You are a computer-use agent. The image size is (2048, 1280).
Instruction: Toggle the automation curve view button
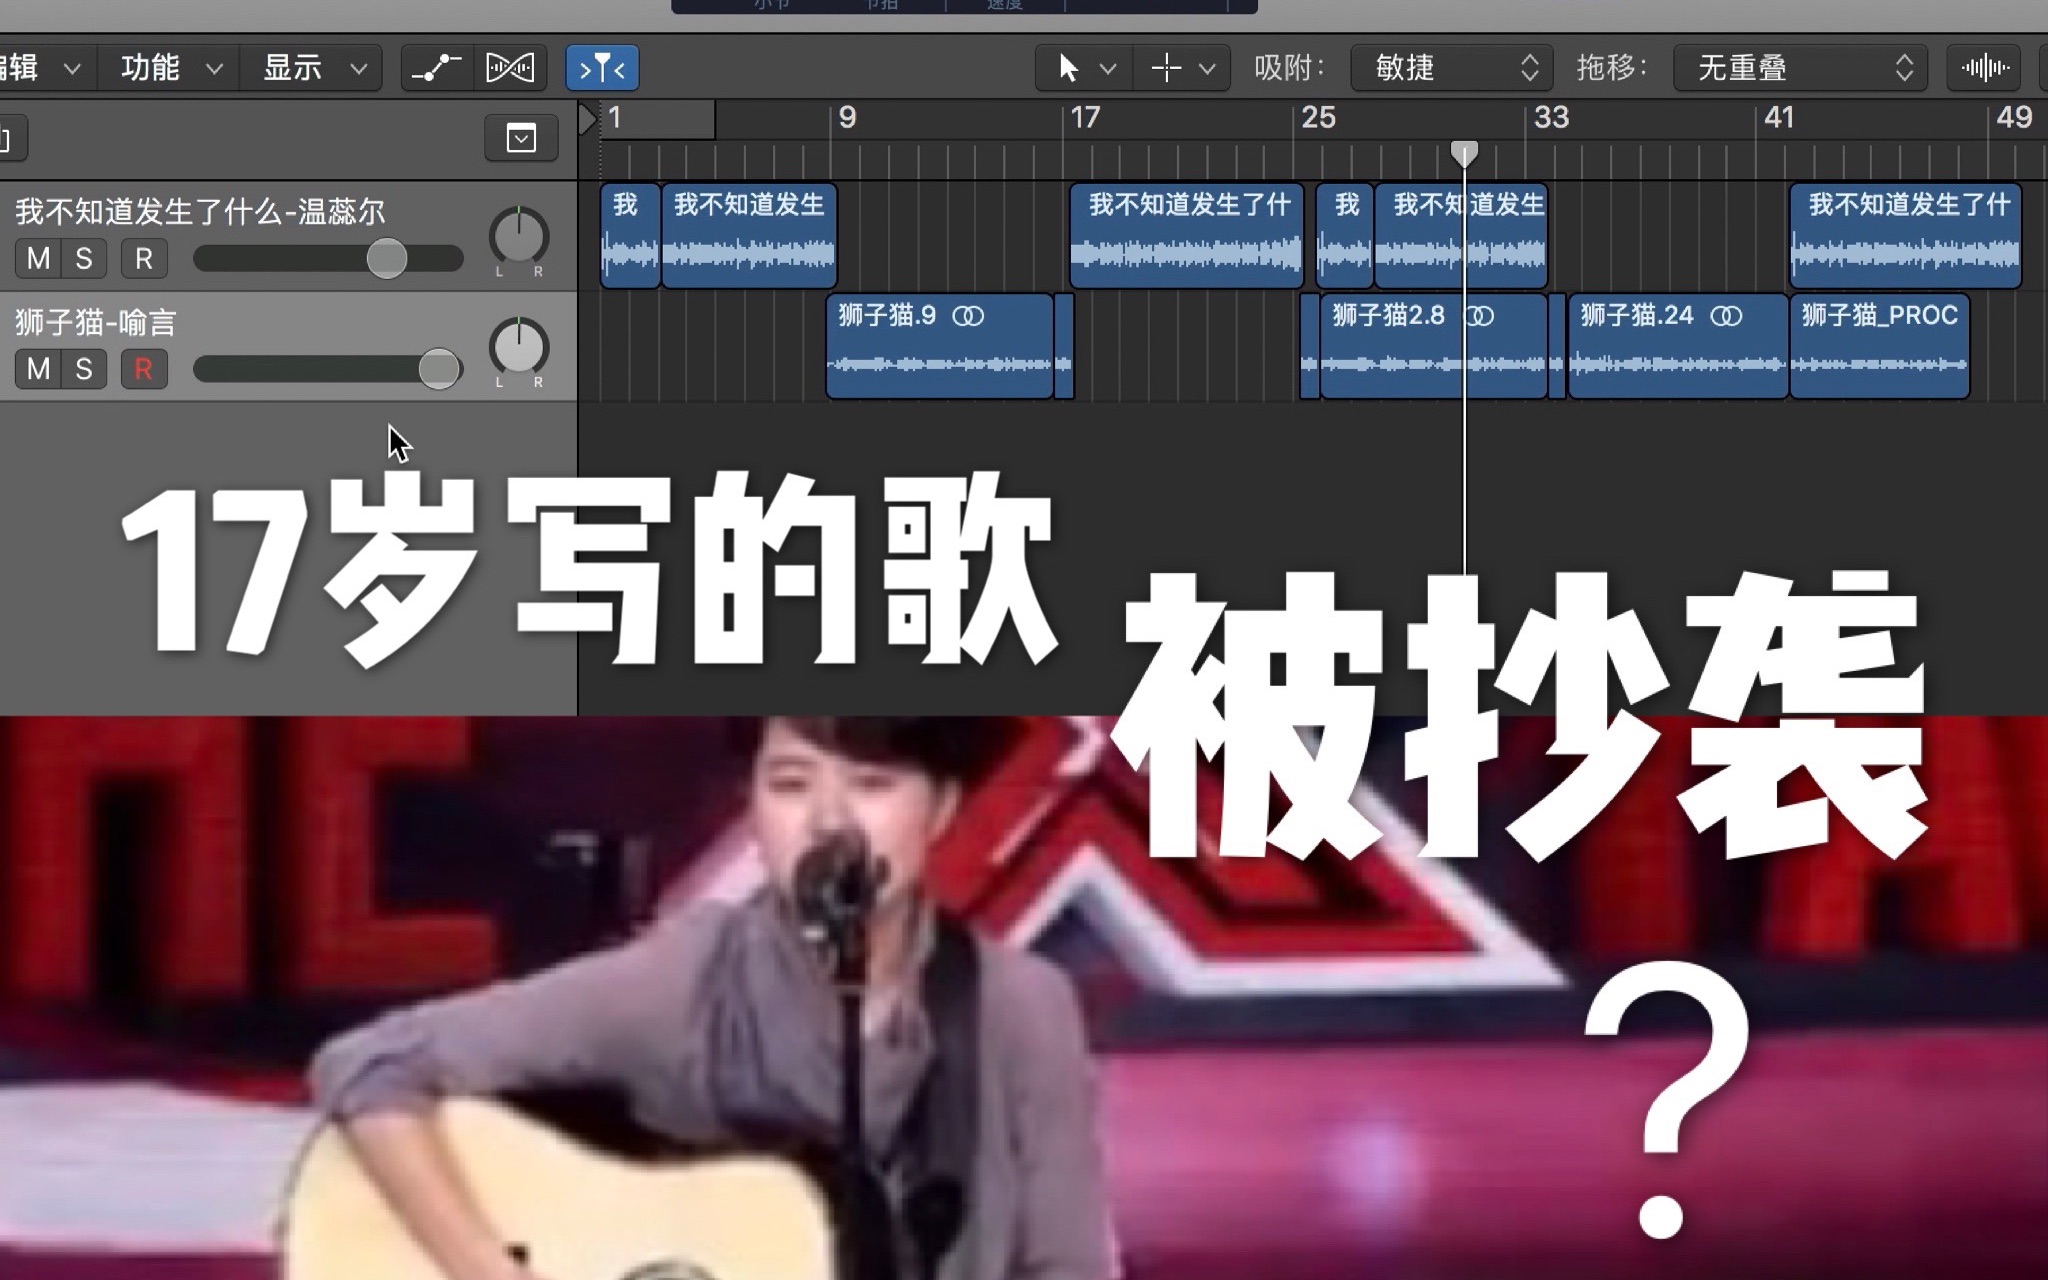point(437,68)
